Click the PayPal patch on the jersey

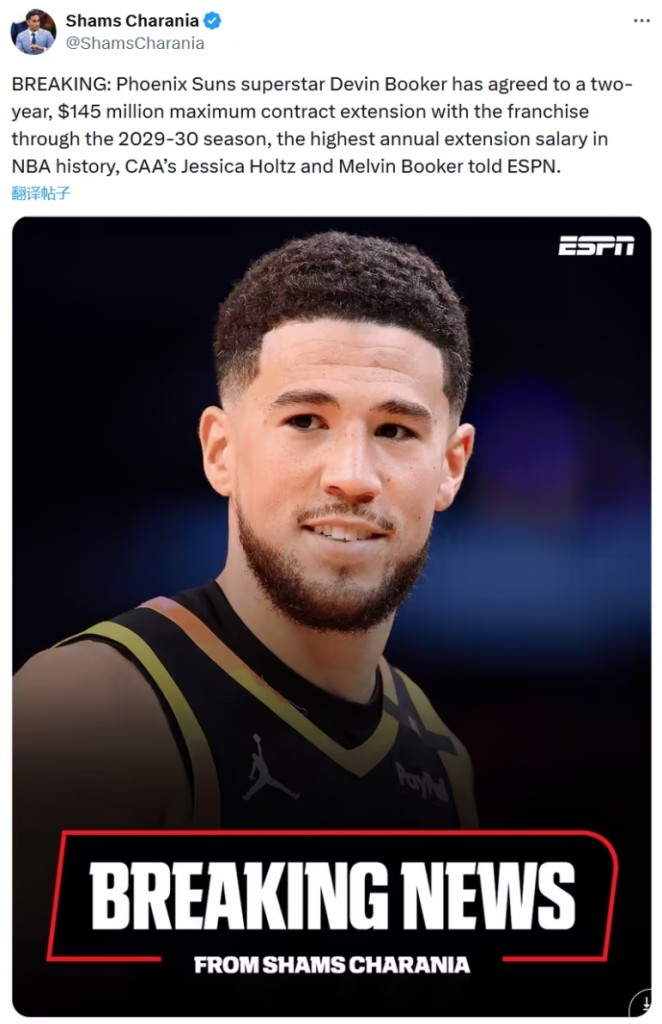point(422,782)
